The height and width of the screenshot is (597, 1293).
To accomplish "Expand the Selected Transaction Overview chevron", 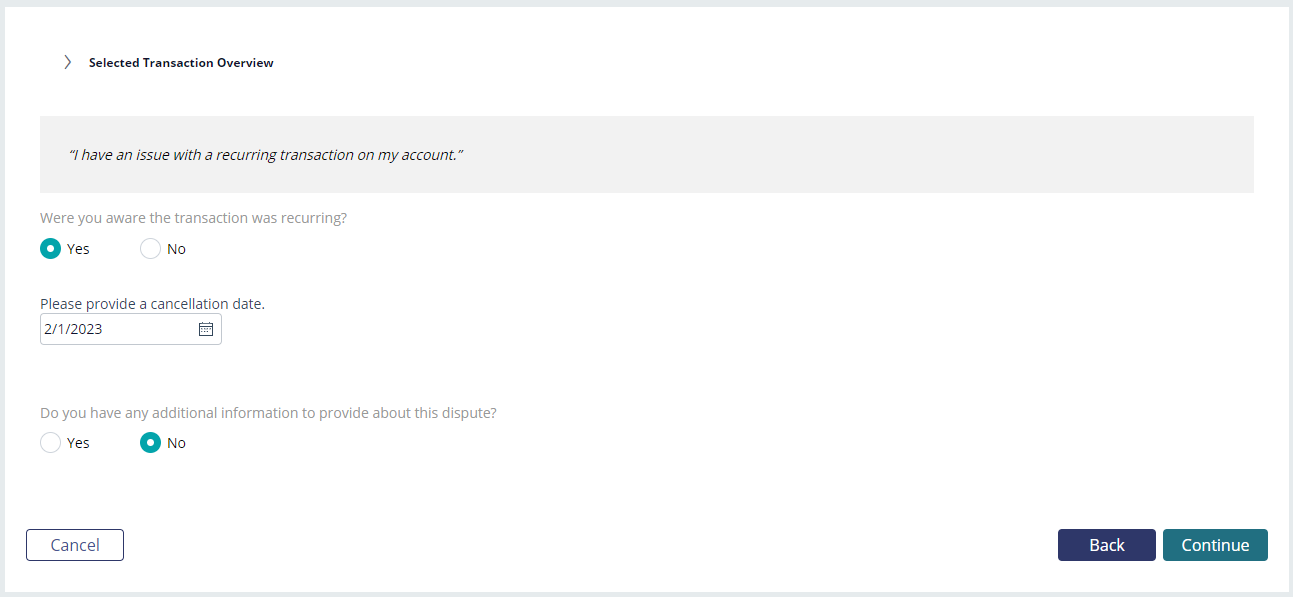I will coord(67,62).
